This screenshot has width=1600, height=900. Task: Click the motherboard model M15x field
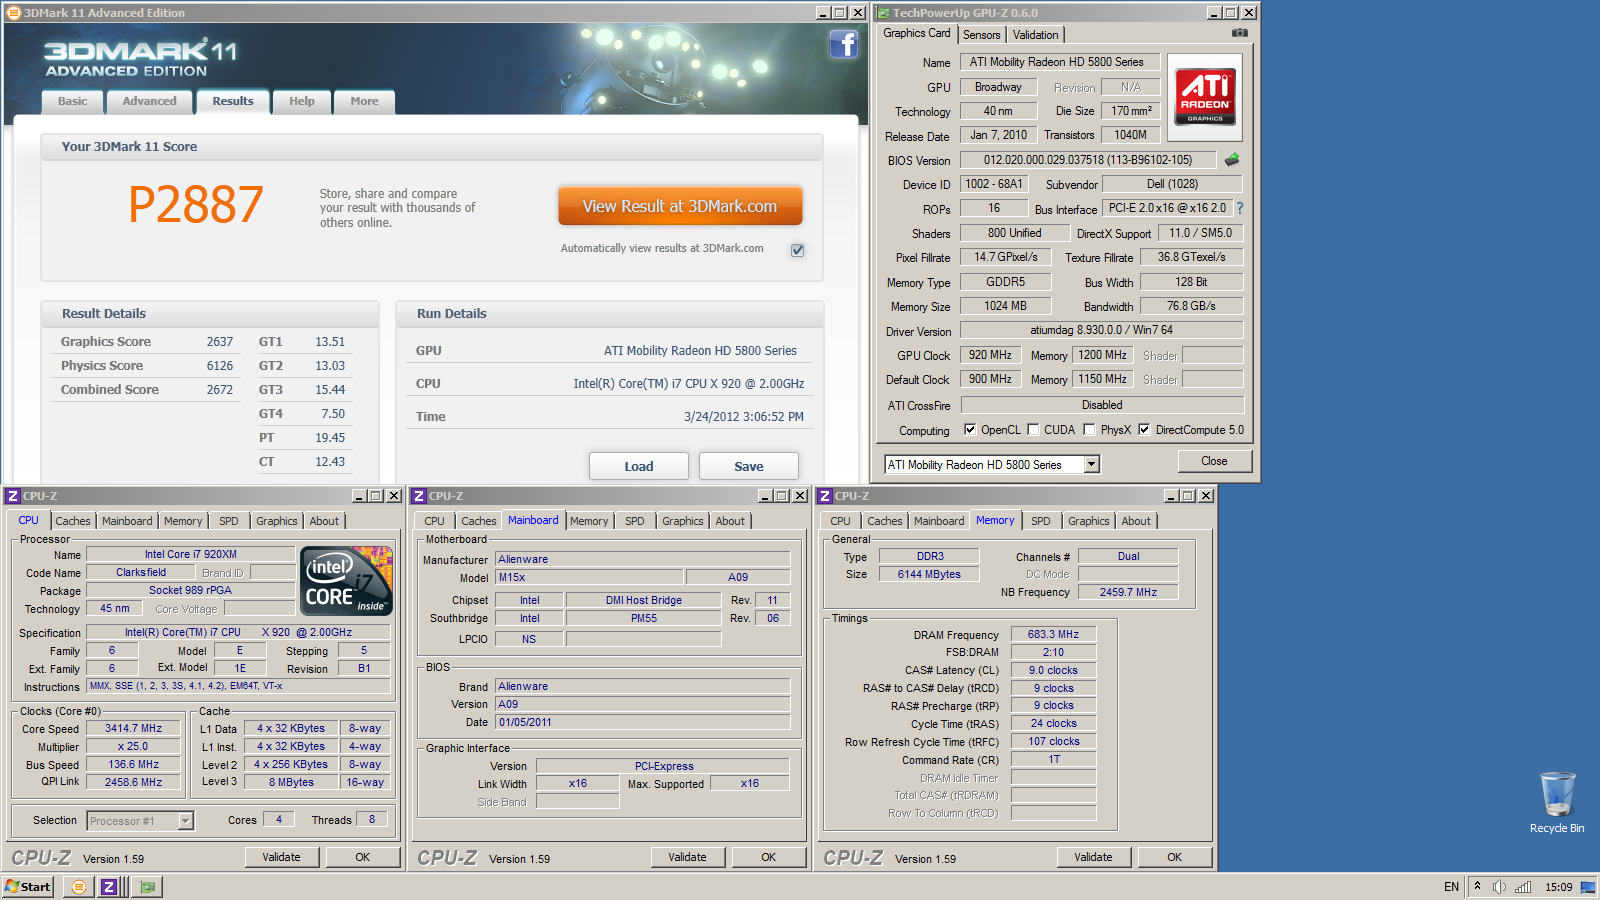tap(590, 577)
